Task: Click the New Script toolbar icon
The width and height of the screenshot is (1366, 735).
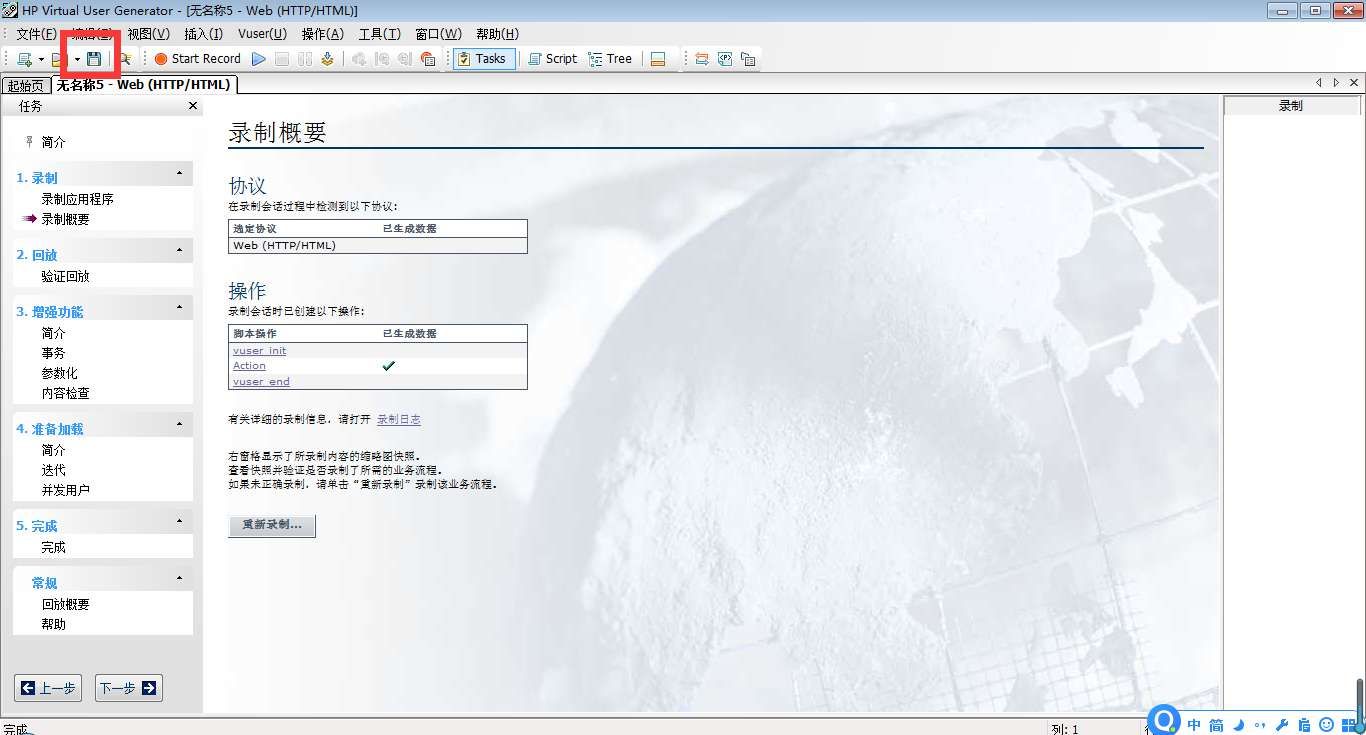Action: point(24,59)
